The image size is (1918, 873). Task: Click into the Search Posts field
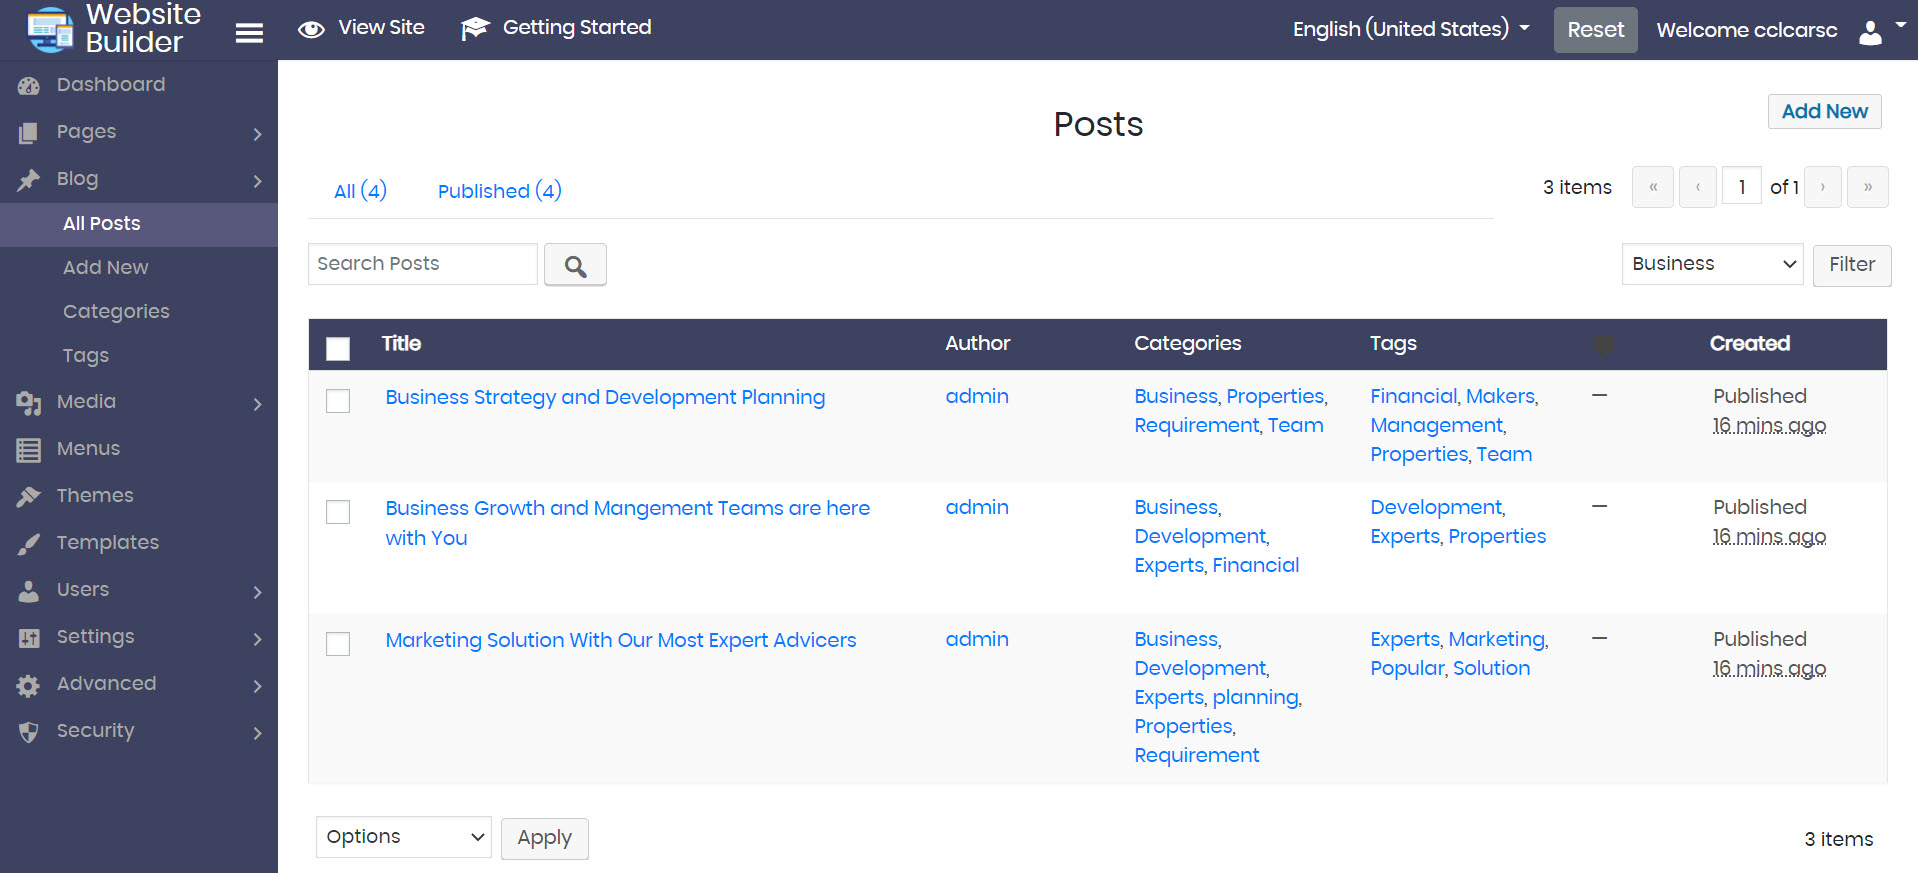point(422,264)
